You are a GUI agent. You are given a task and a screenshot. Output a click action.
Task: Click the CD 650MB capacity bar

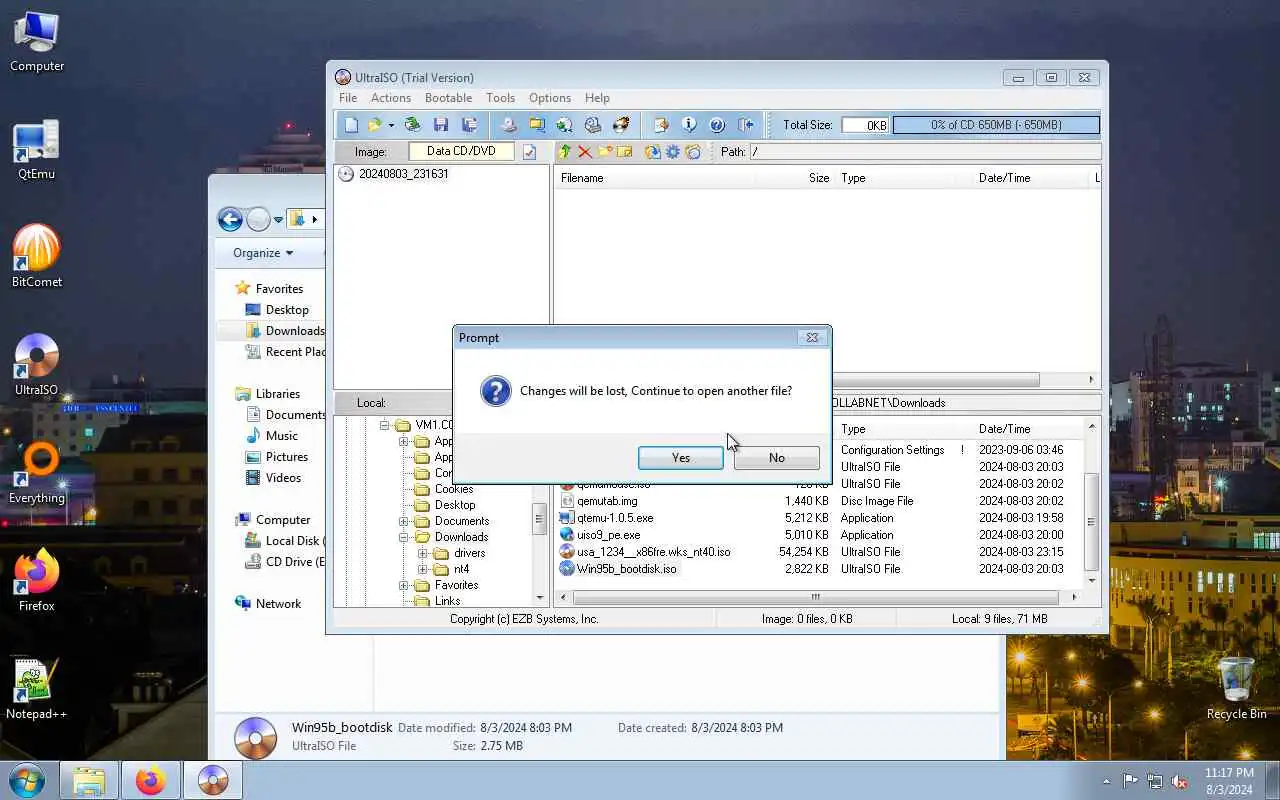996,125
